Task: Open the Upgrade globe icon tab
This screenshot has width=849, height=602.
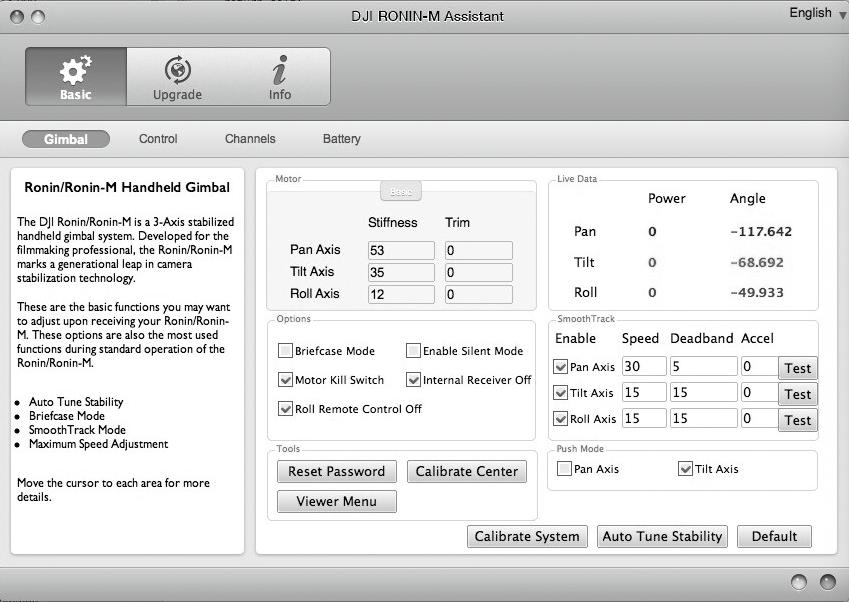Action: [178, 76]
